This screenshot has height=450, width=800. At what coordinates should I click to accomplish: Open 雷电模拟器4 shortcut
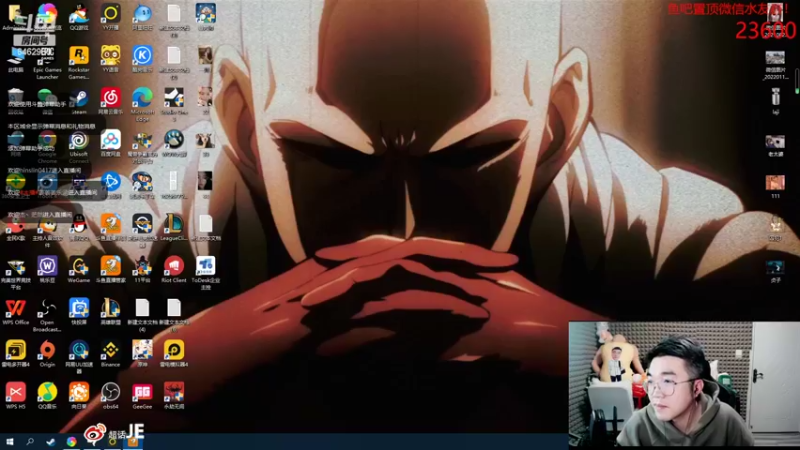[x=174, y=354]
